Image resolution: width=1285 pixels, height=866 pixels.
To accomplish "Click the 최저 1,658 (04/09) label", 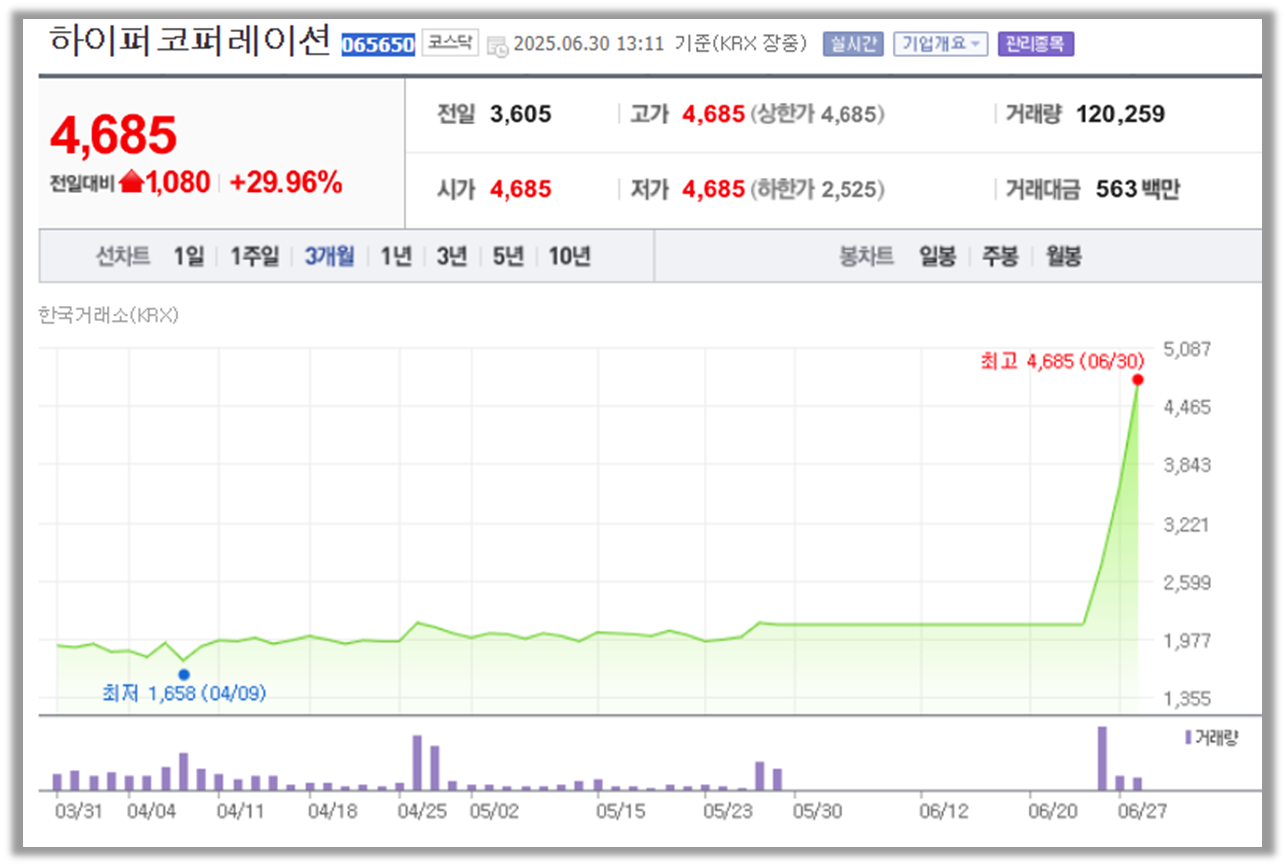I will click(x=184, y=693).
